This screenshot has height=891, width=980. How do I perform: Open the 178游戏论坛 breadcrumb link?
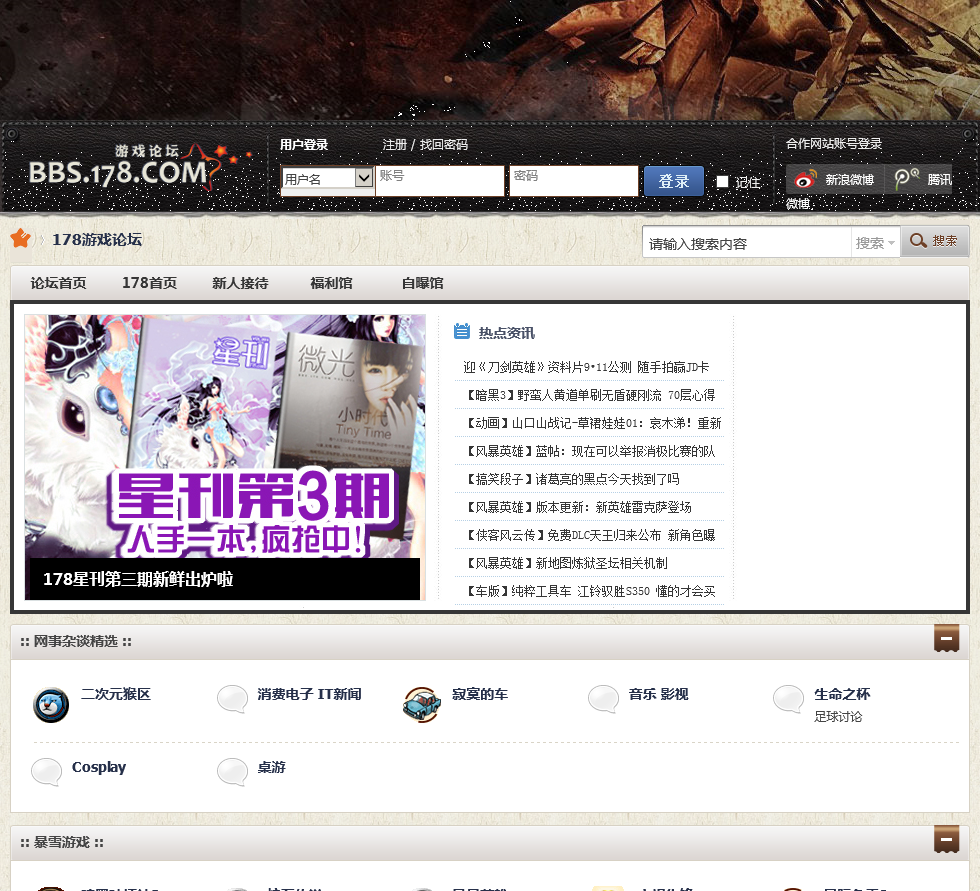(97, 239)
